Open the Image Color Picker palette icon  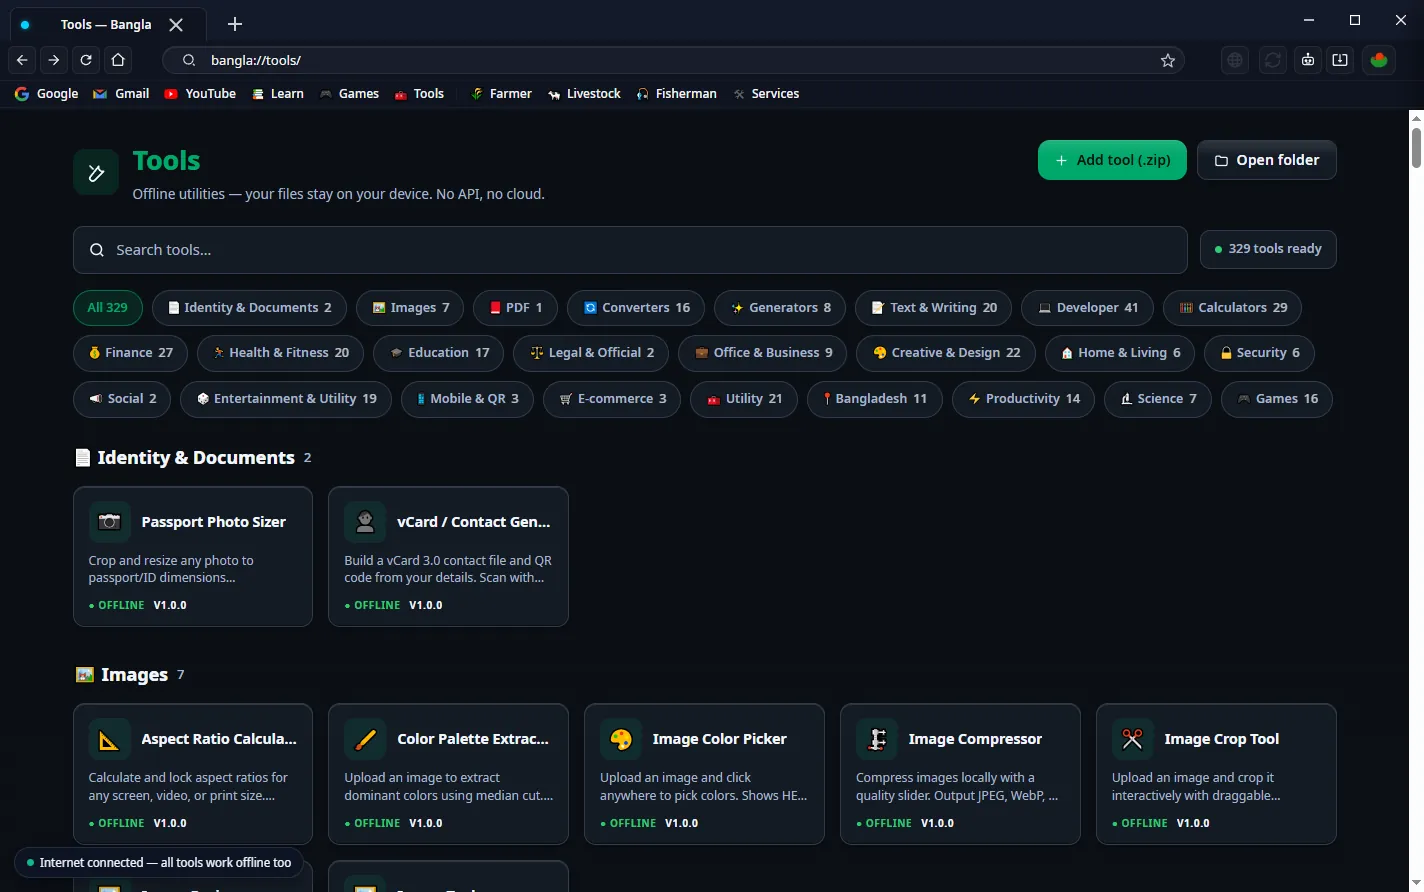[621, 739]
